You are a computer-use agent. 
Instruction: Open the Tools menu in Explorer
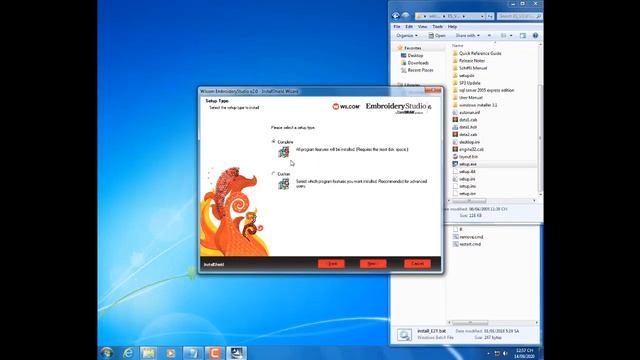[437, 27]
